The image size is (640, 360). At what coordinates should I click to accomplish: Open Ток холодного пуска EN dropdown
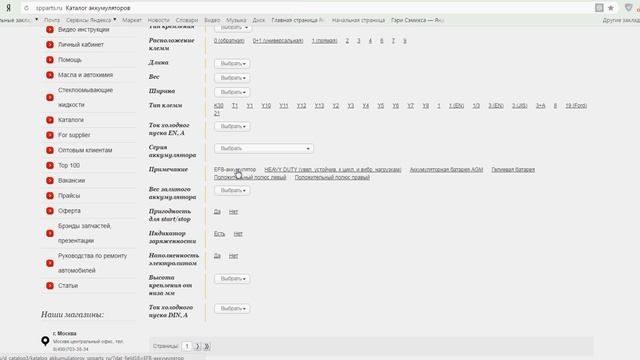point(232,127)
